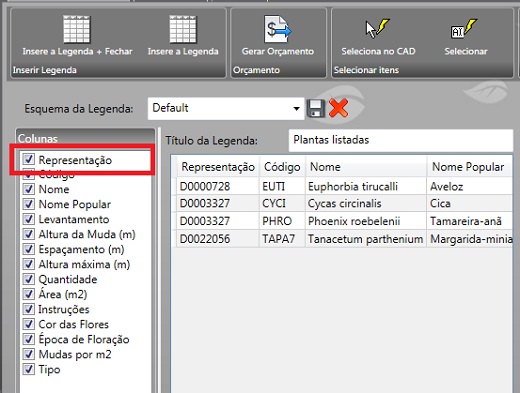Select the Euphorbia tirucalli row
520x393 pixels.
click(x=344, y=186)
